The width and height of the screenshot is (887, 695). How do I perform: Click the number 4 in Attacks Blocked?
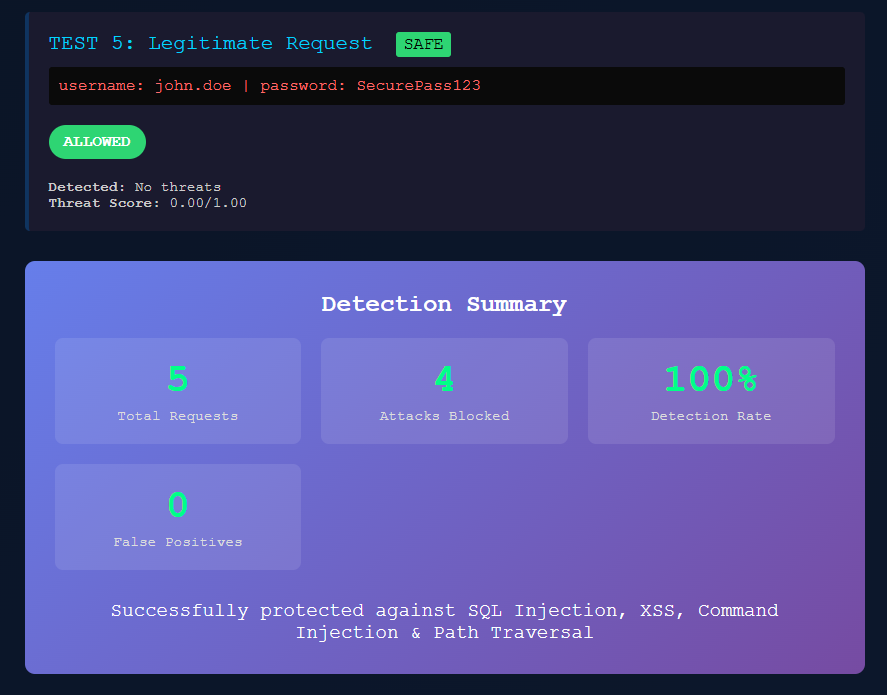click(444, 379)
